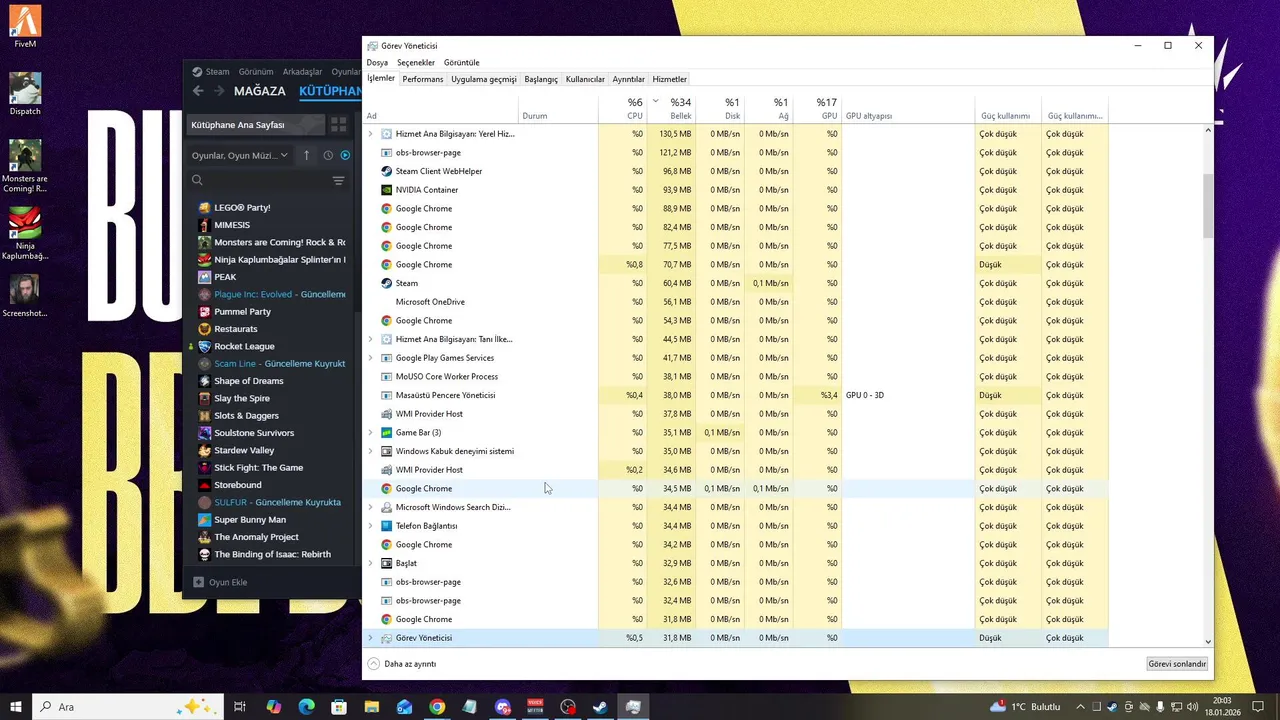Viewport: 1280px width, 720px height.
Task: Switch to the Performans tab
Action: 423,79
